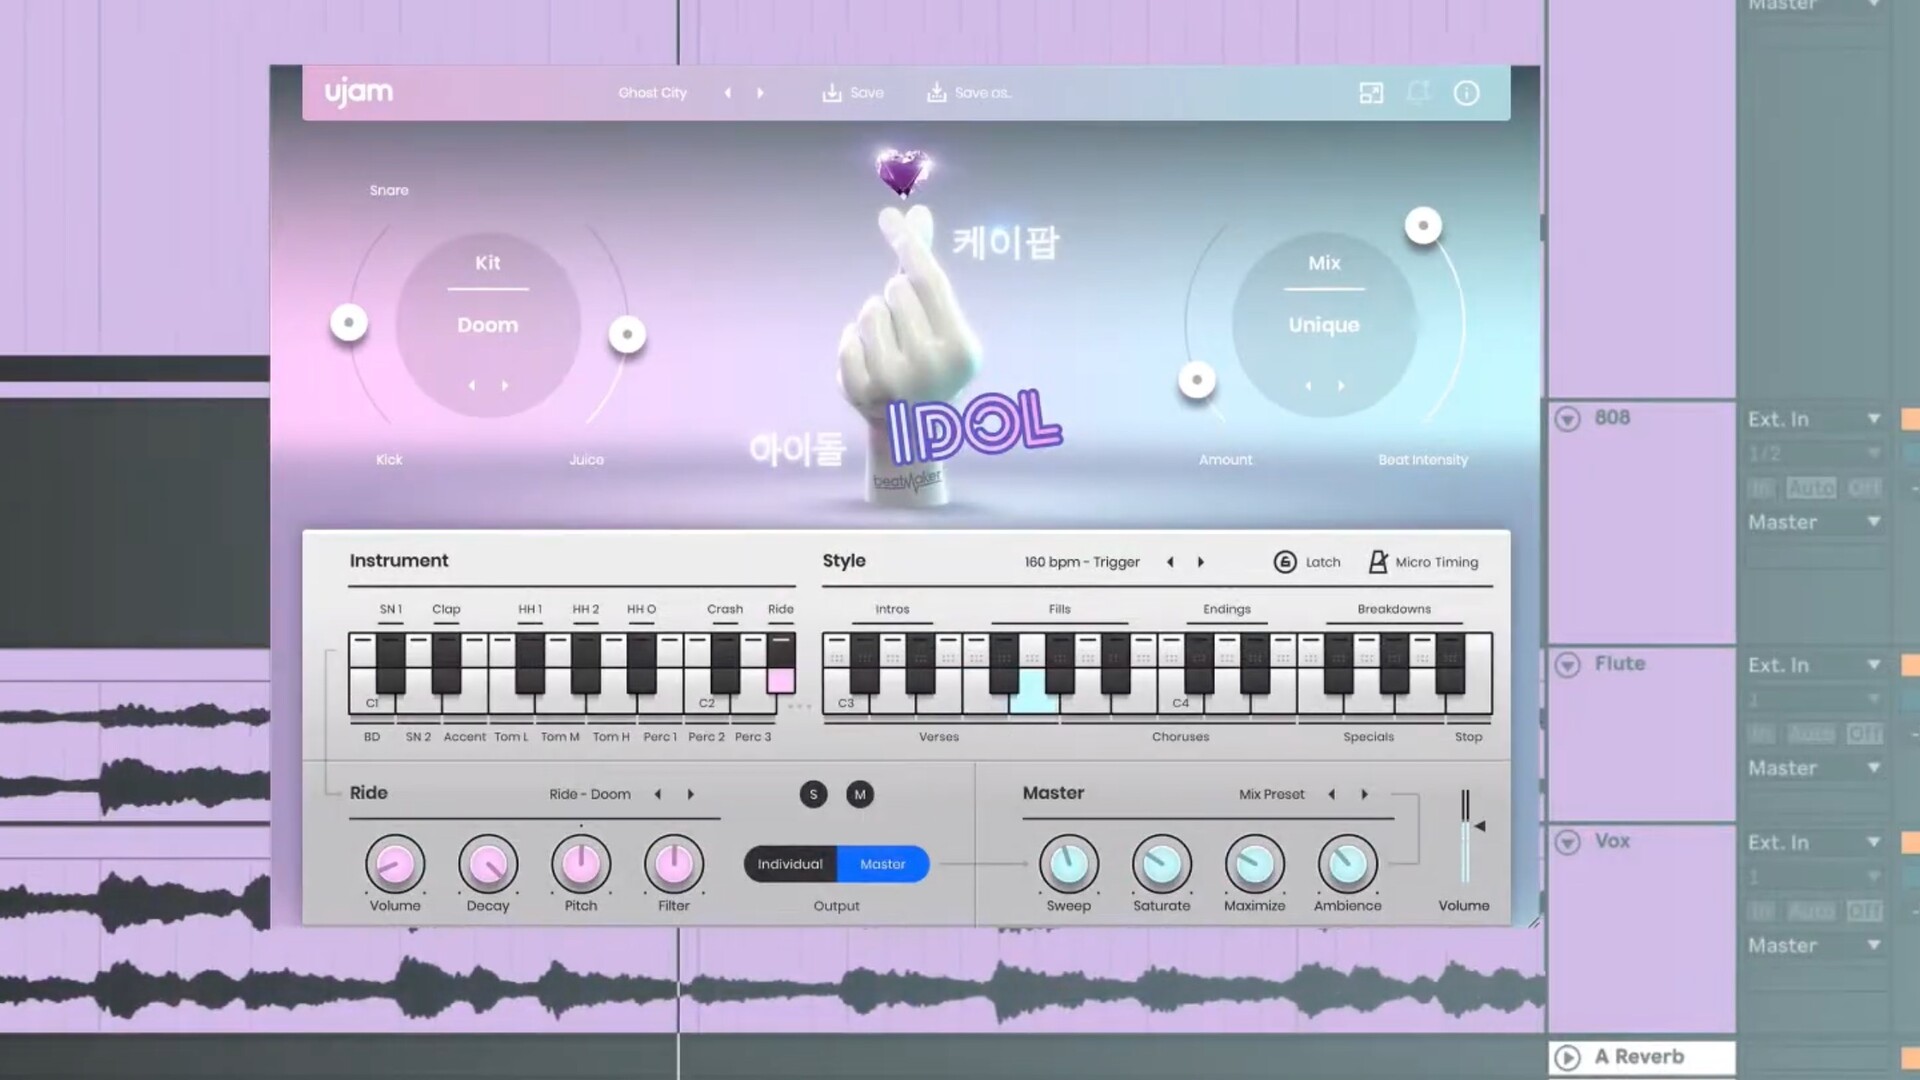
Task: Select previous Ride - Doom sample
Action: point(657,794)
